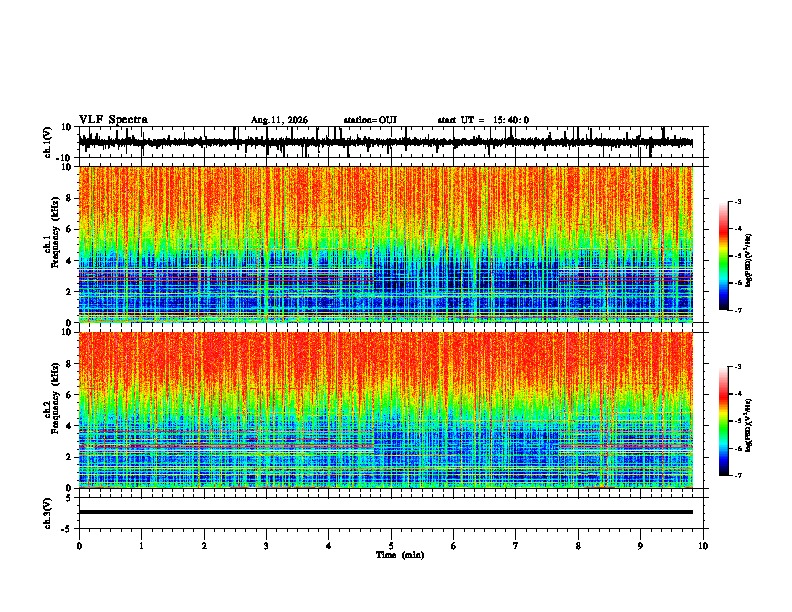Click the time axis tick label "2"
The width and height of the screenshot is (792, 612).
pos(204,546)
